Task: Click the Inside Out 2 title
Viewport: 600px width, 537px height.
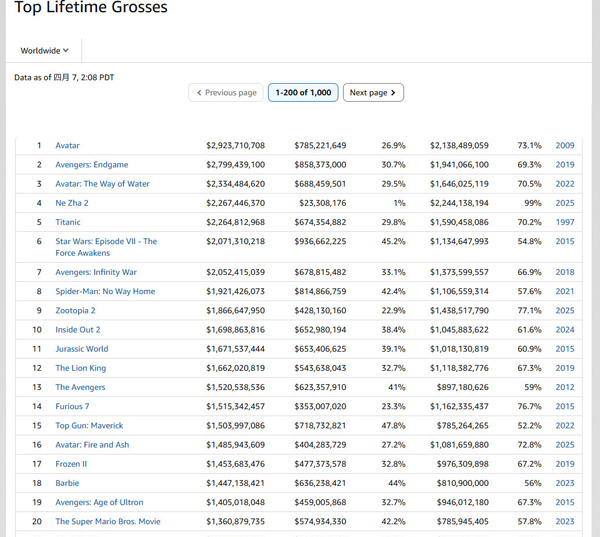Action: tap(78, 330)
